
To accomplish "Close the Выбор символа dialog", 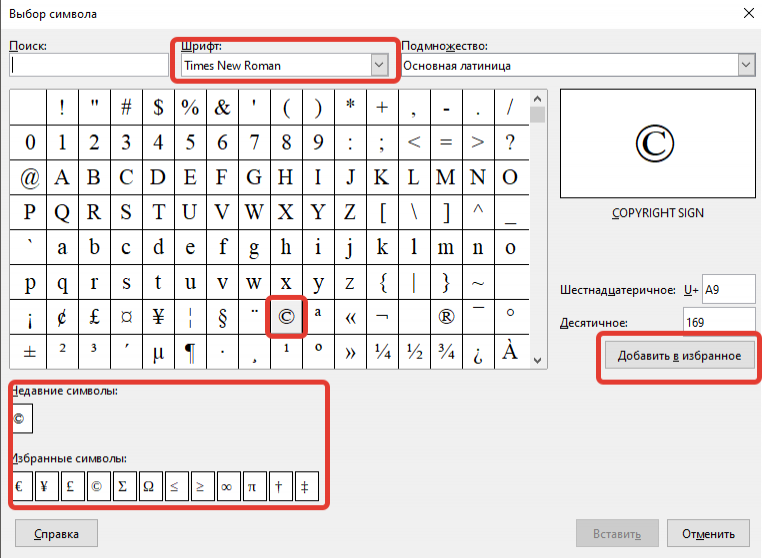I will [749, 14].
